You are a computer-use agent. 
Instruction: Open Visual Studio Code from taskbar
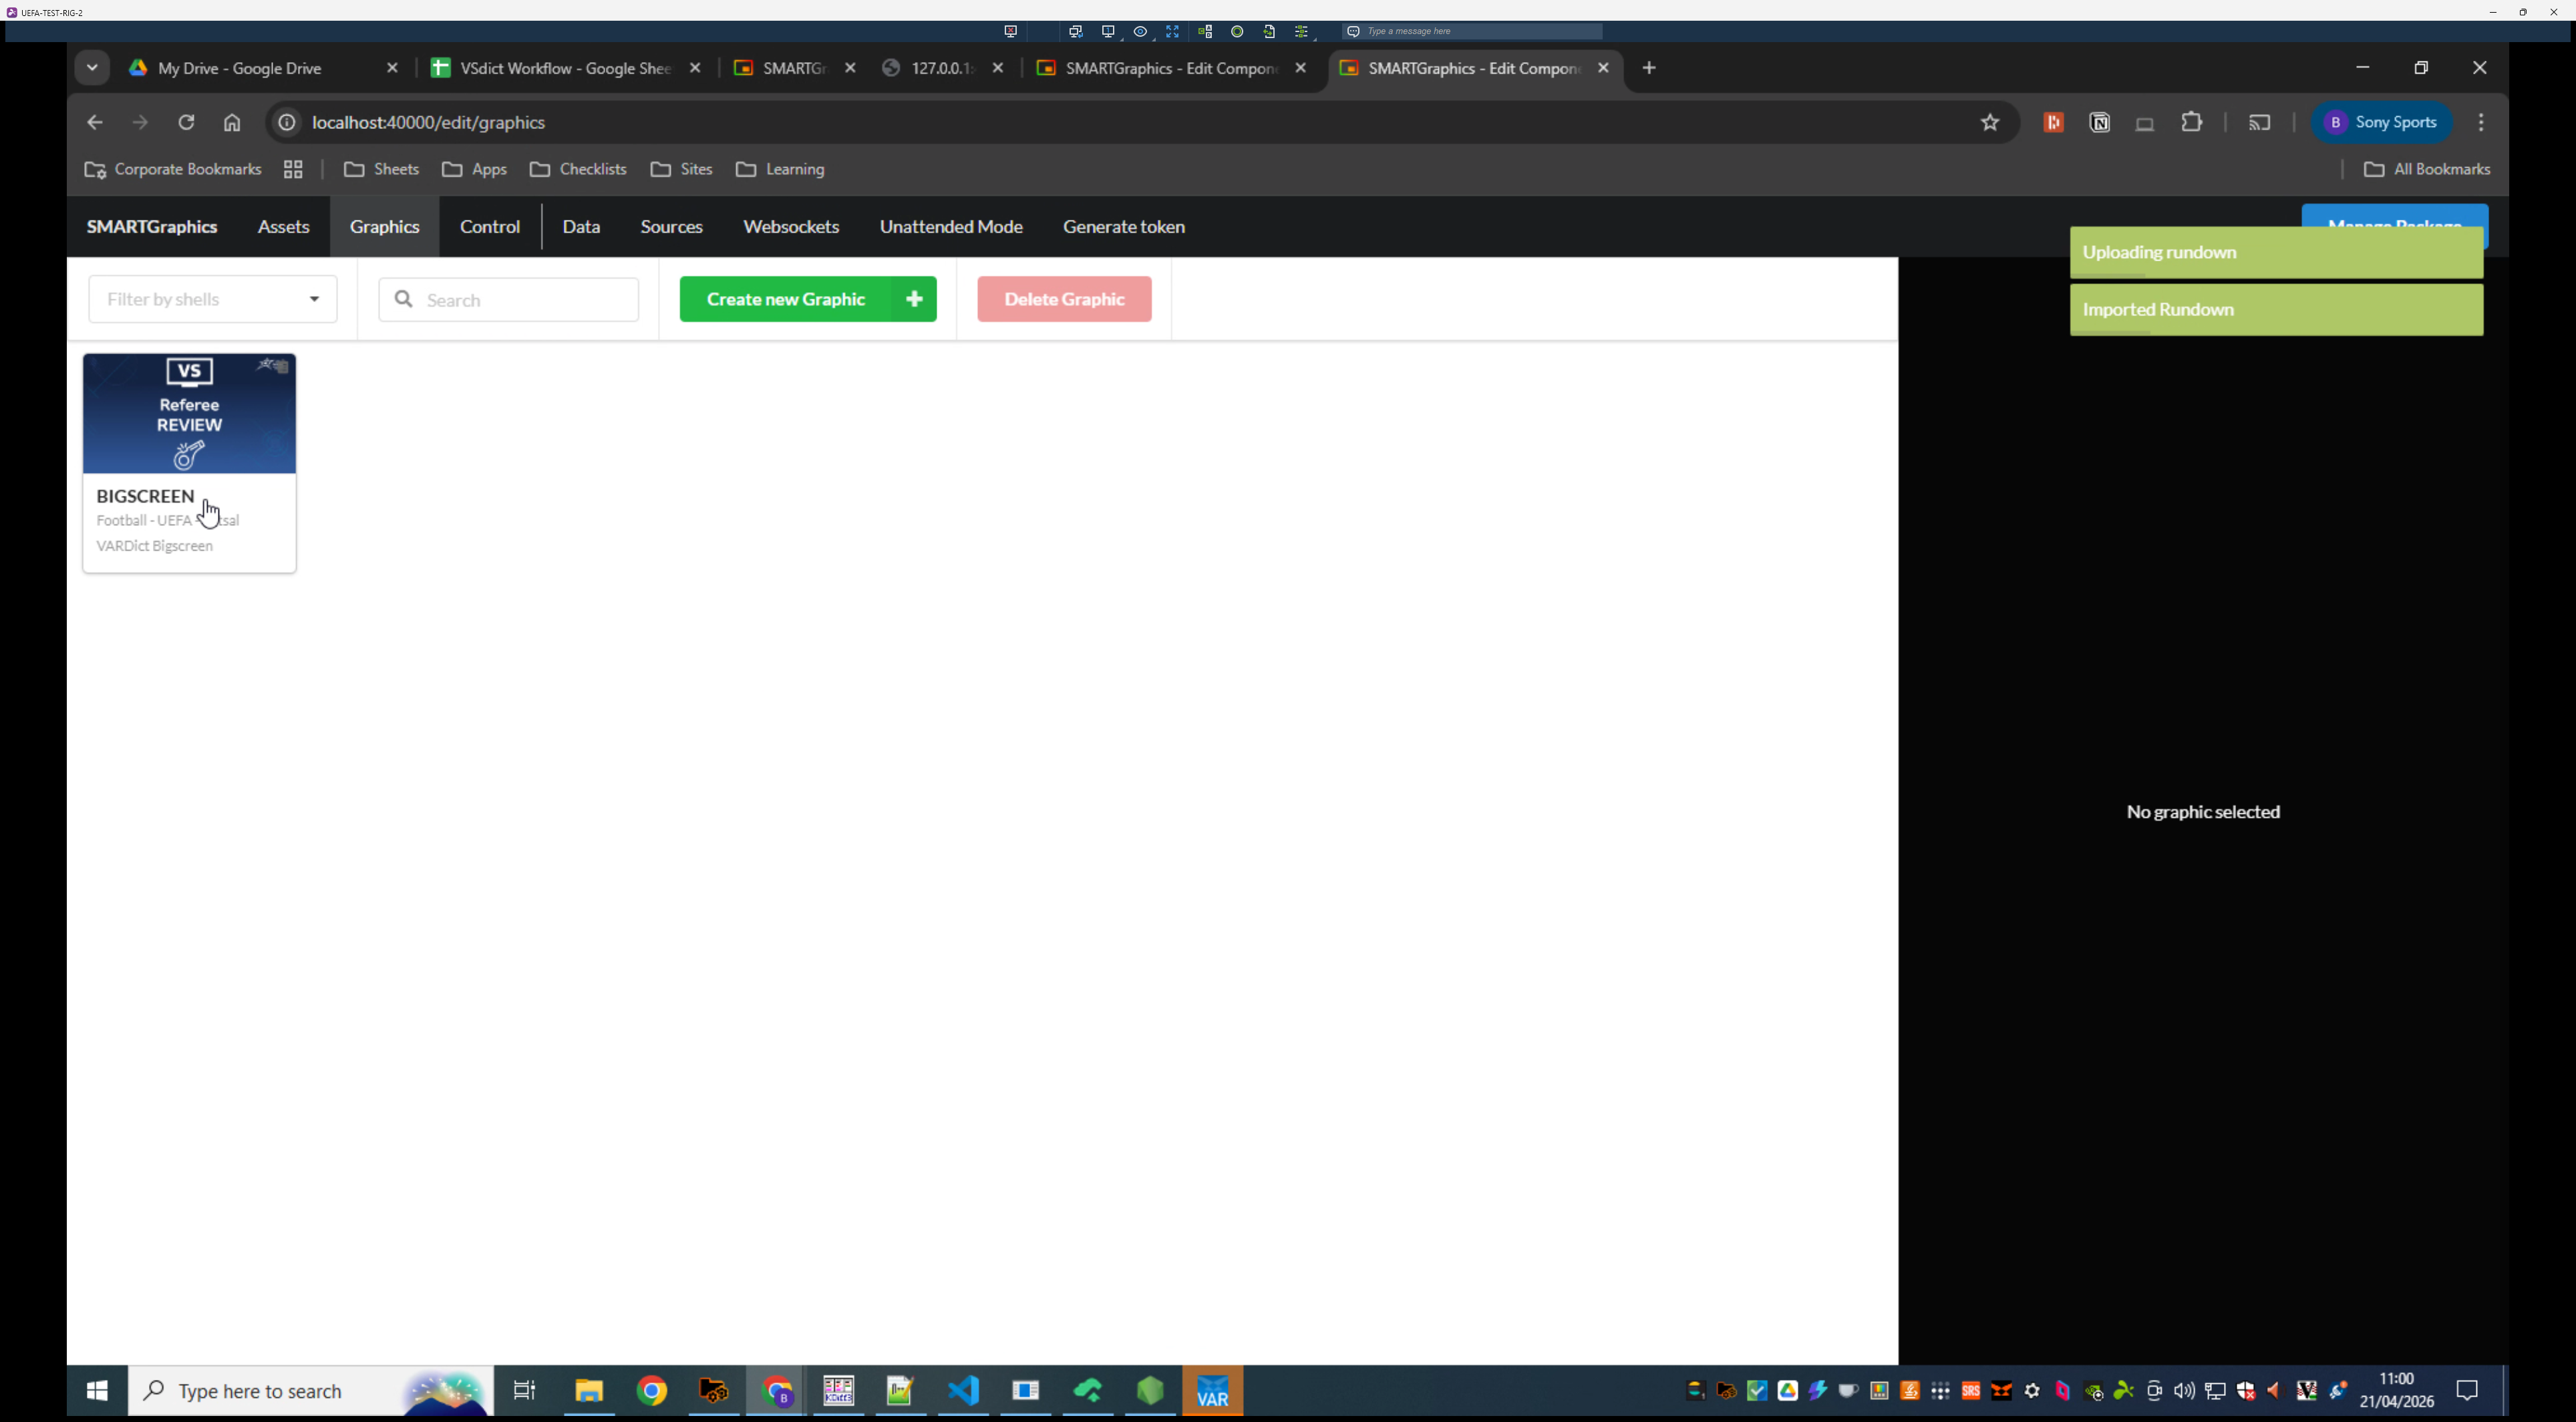pyautogui.click(x=963, y=1390)
